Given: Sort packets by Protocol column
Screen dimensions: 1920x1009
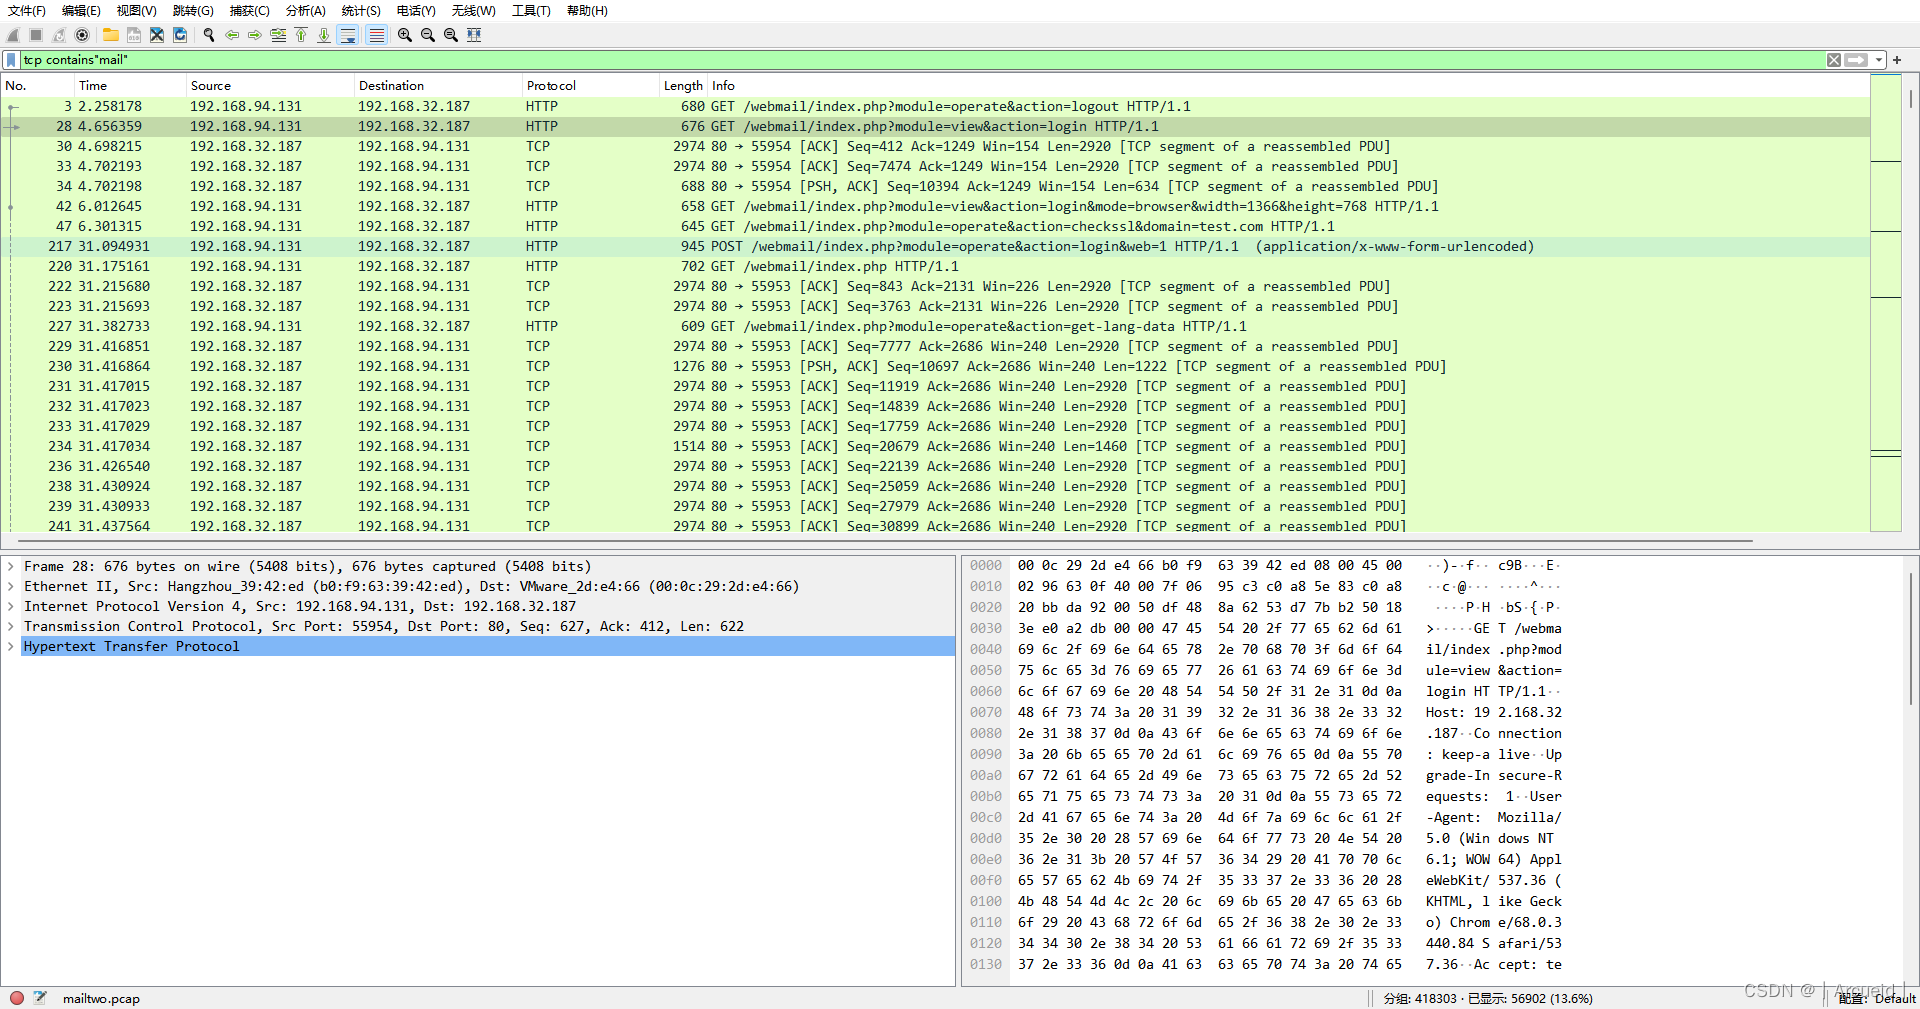Looking at the screenshot, I should pyautogui.click(x=591, y=86).
